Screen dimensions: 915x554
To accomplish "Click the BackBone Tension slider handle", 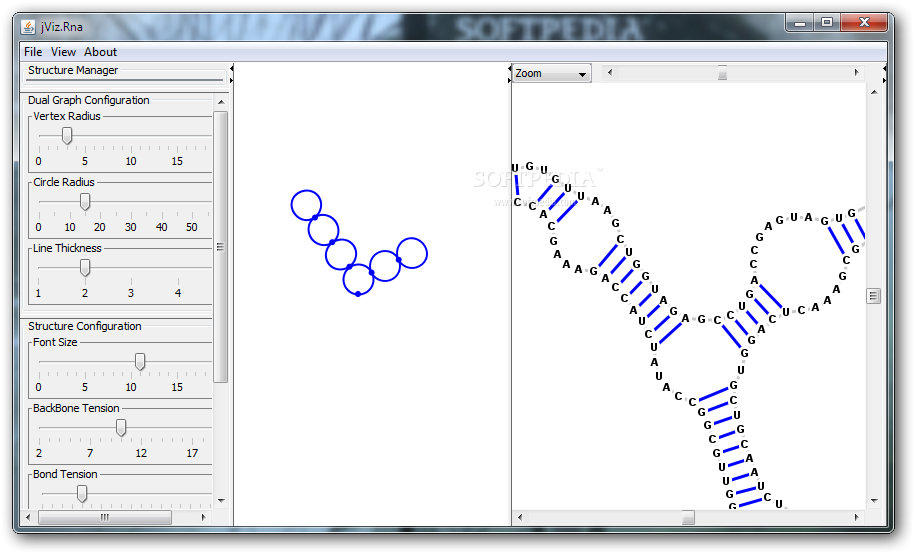I will coord(121,427).
